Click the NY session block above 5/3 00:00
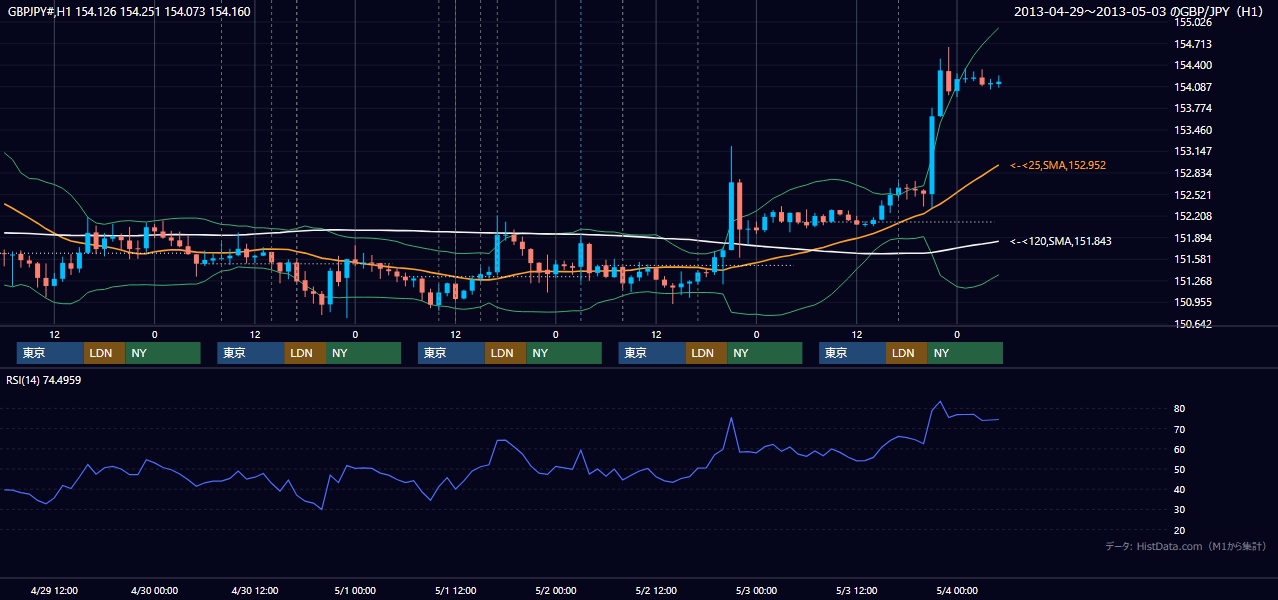 (764, 353)
